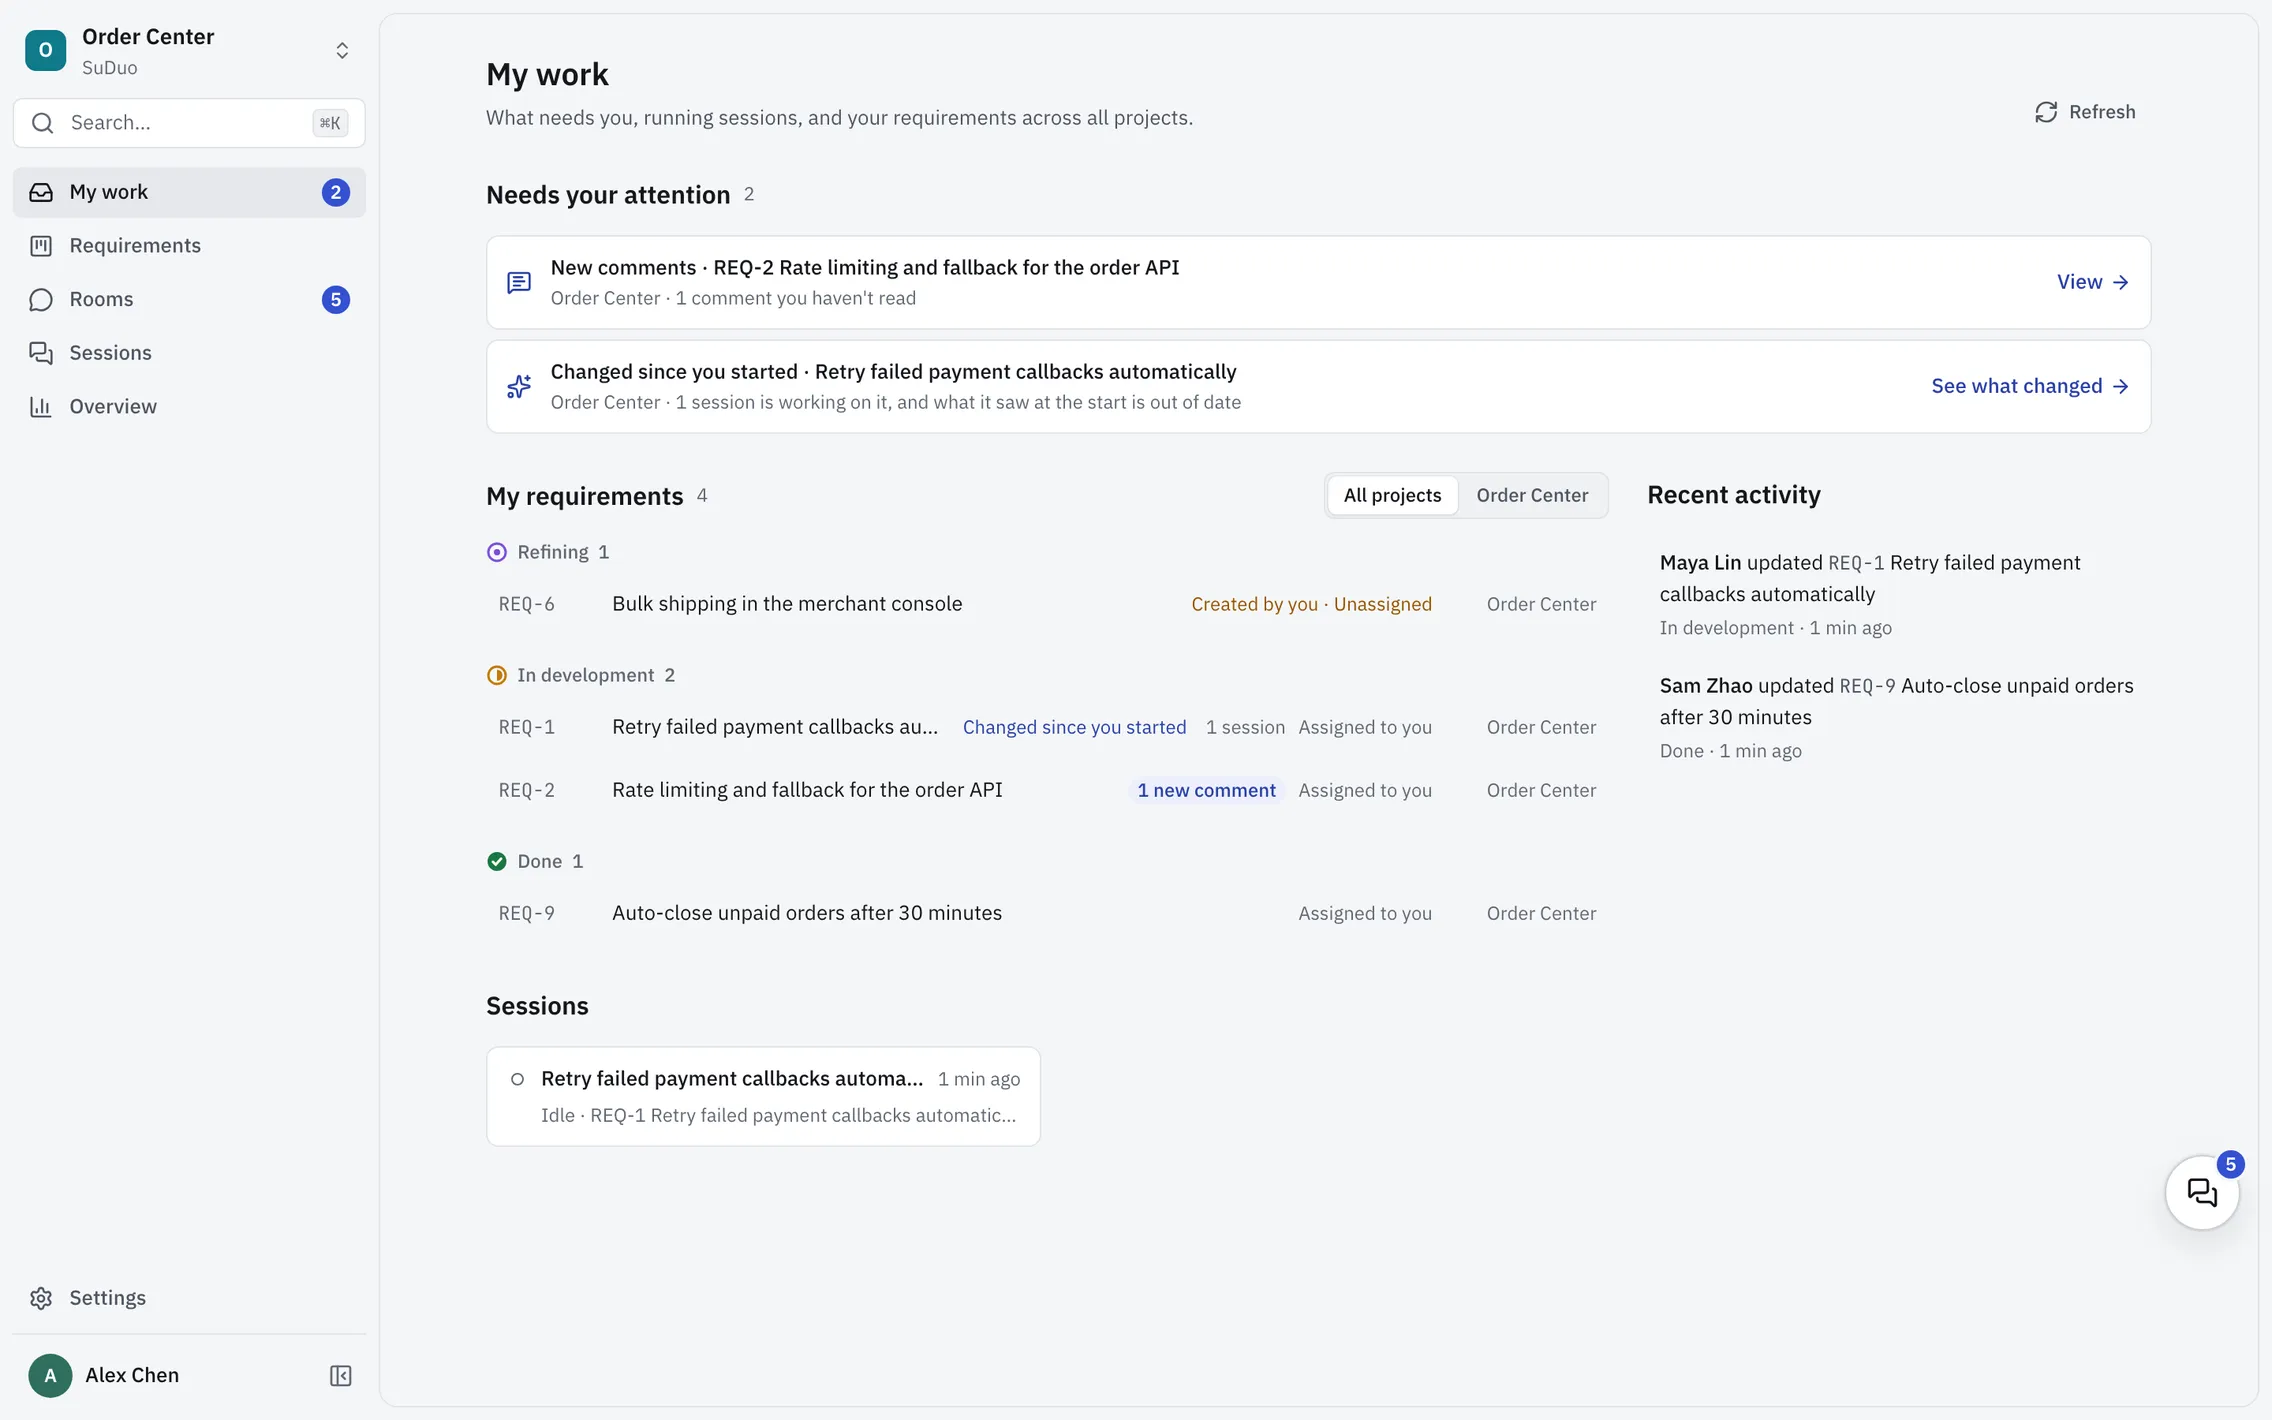The image size is (2272, 1420).
Task: Open REQ-6 Bulk shipping in the merchant console
Action: [1047, 604]
